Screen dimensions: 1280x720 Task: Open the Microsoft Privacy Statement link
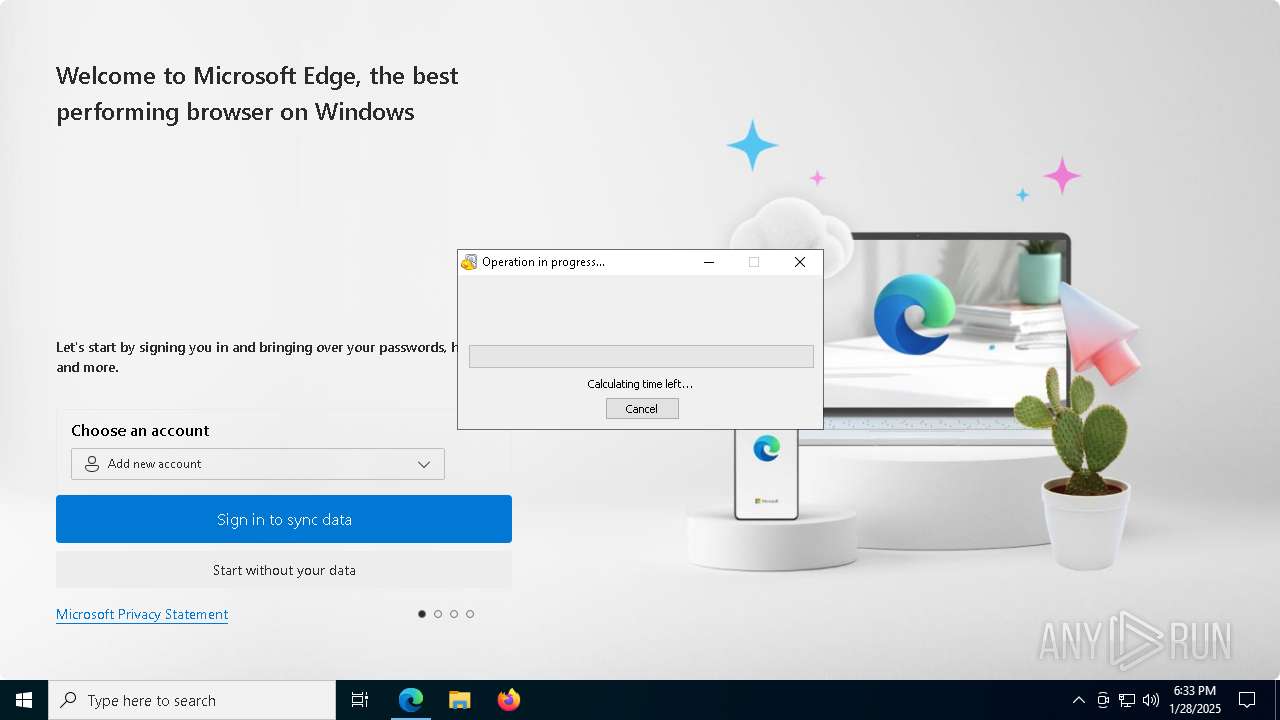click(x=142, y=614)
